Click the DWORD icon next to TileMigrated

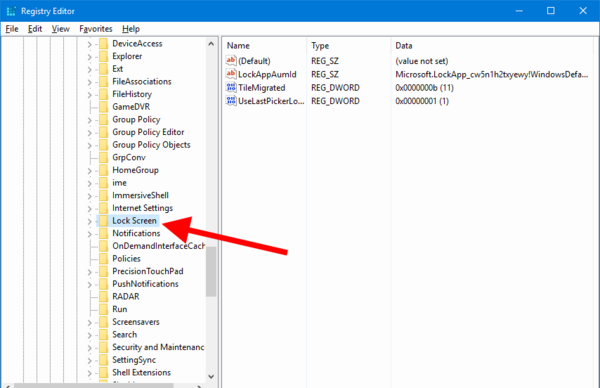(231, 87)
